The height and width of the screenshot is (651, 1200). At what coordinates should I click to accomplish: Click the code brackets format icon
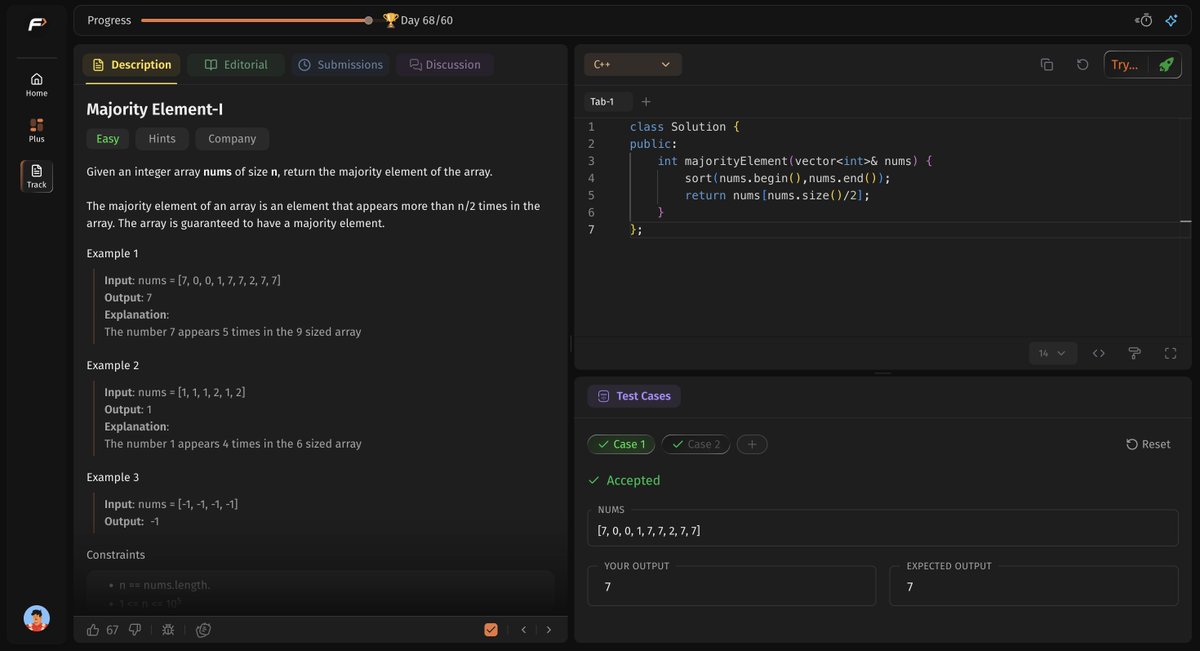pos(1099,353)
